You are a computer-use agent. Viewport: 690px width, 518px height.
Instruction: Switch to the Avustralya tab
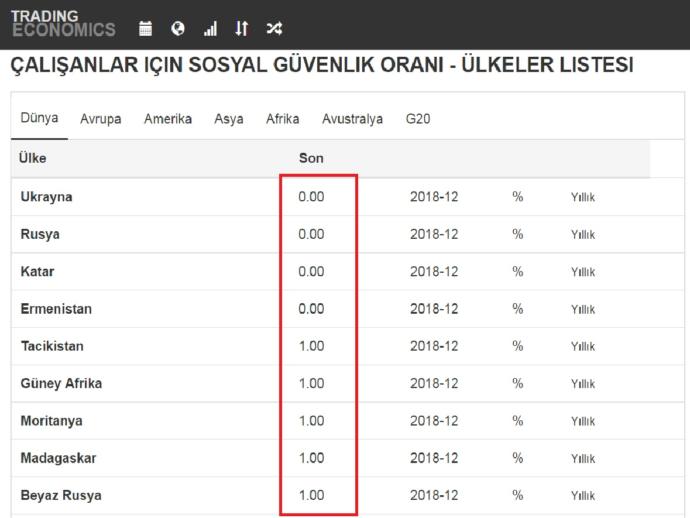[x=352, y=119]
